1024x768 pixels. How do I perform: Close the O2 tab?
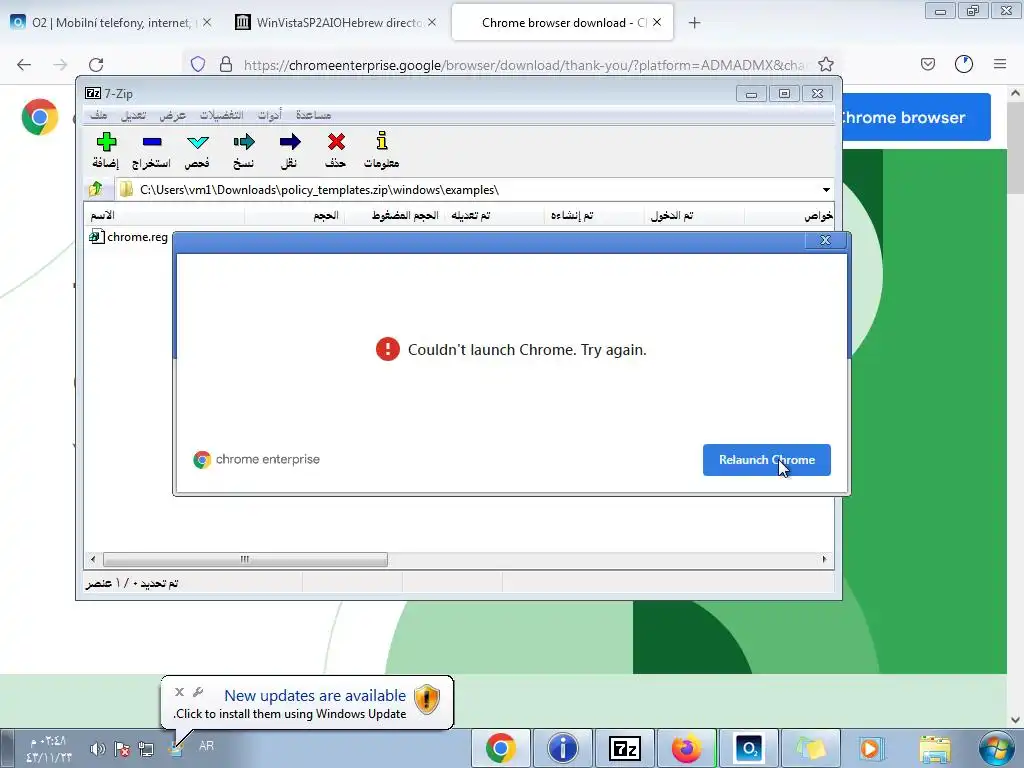(x=207, y=22)
